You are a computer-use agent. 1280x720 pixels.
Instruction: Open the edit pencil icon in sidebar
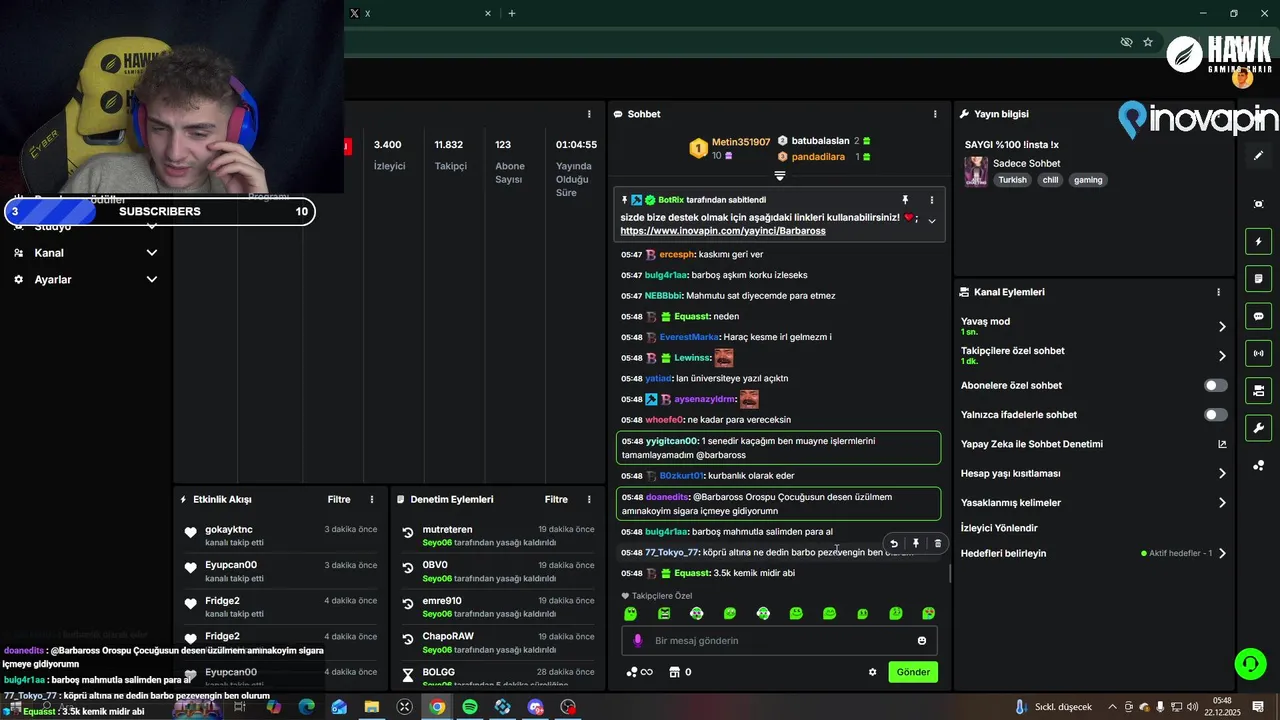[x=1258, y=156]
